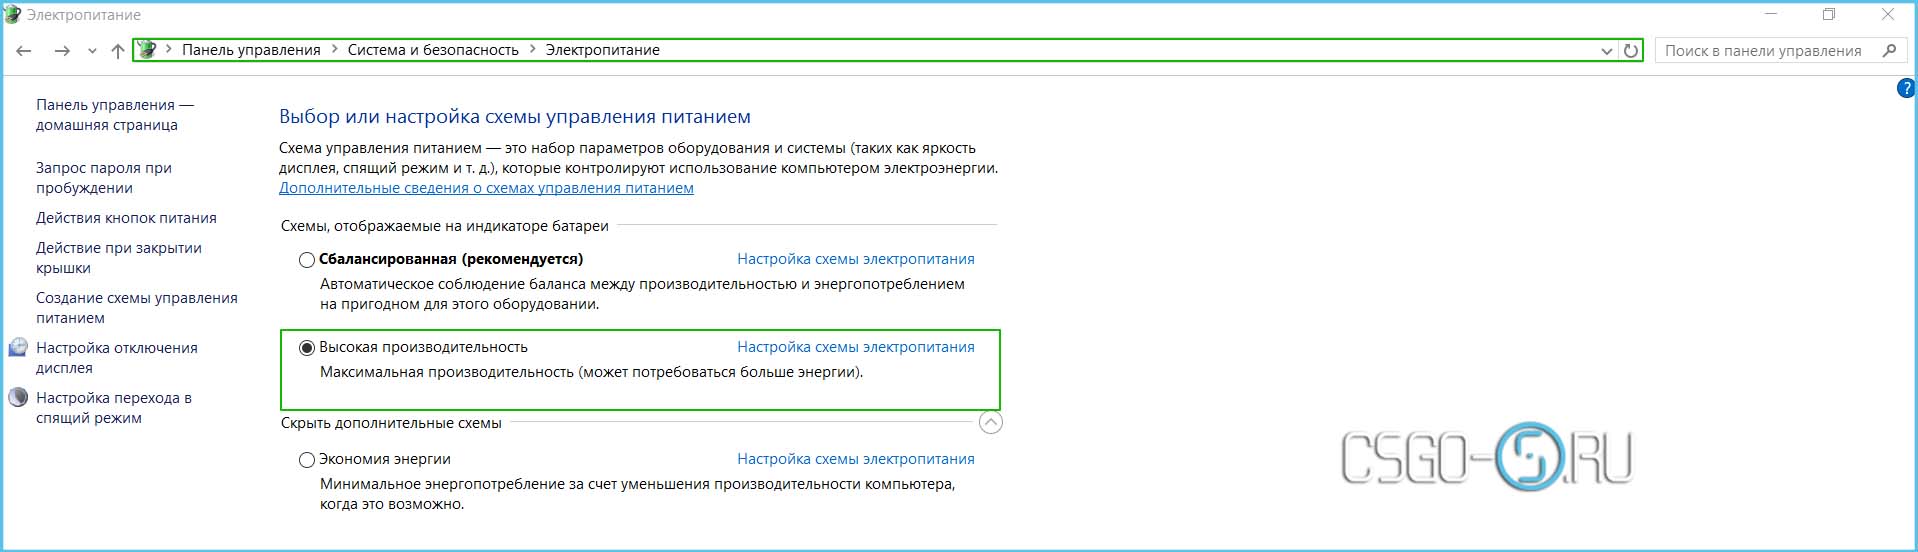
Task: Open recent locations dropdown arrow
Action: tap(92, 51)
